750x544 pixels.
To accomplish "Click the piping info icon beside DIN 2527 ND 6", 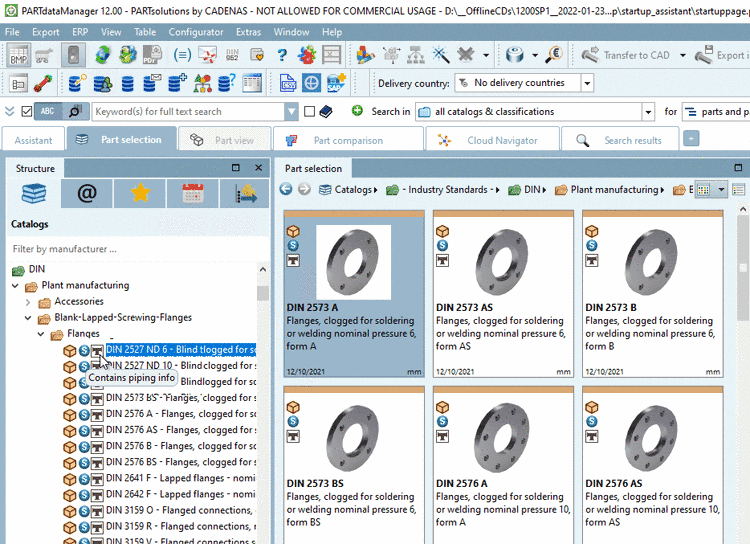I will click(97, 351).
